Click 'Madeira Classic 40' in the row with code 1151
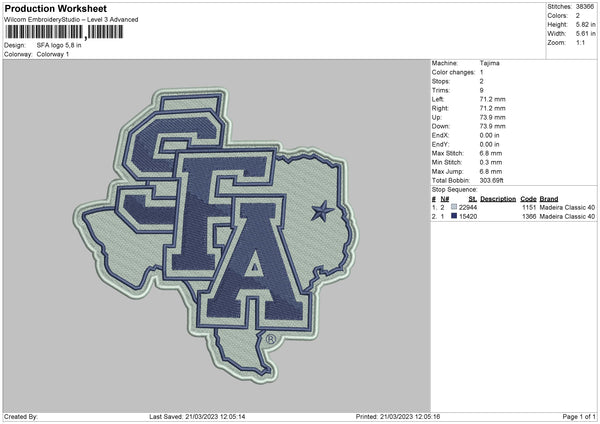Viewport: 600px width, 424px height. [567, 207]
